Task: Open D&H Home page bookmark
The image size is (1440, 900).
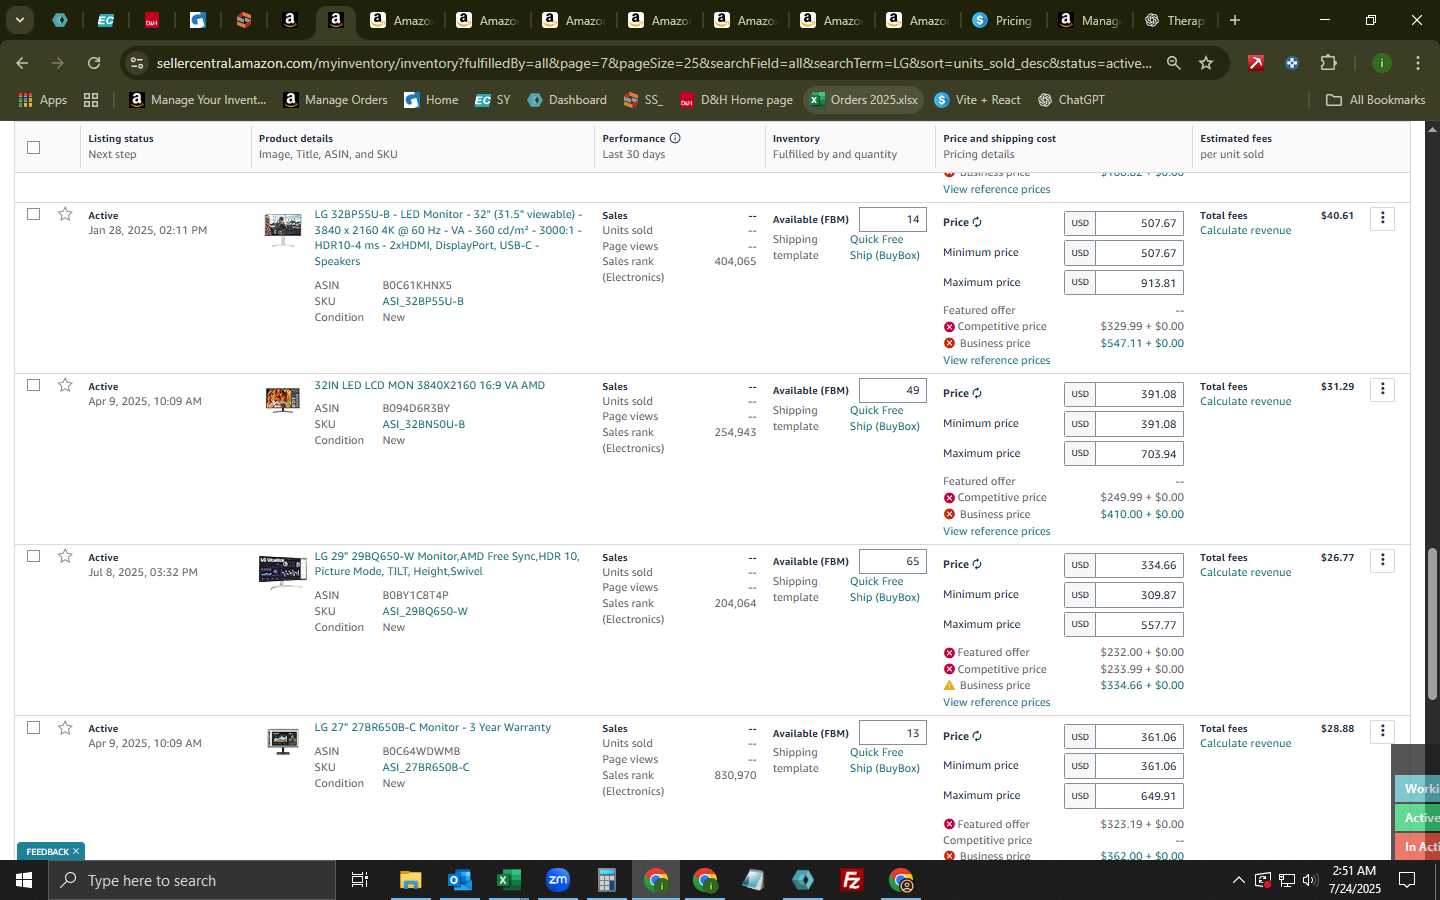Action: pyautogui.click(x=736, y=100)
